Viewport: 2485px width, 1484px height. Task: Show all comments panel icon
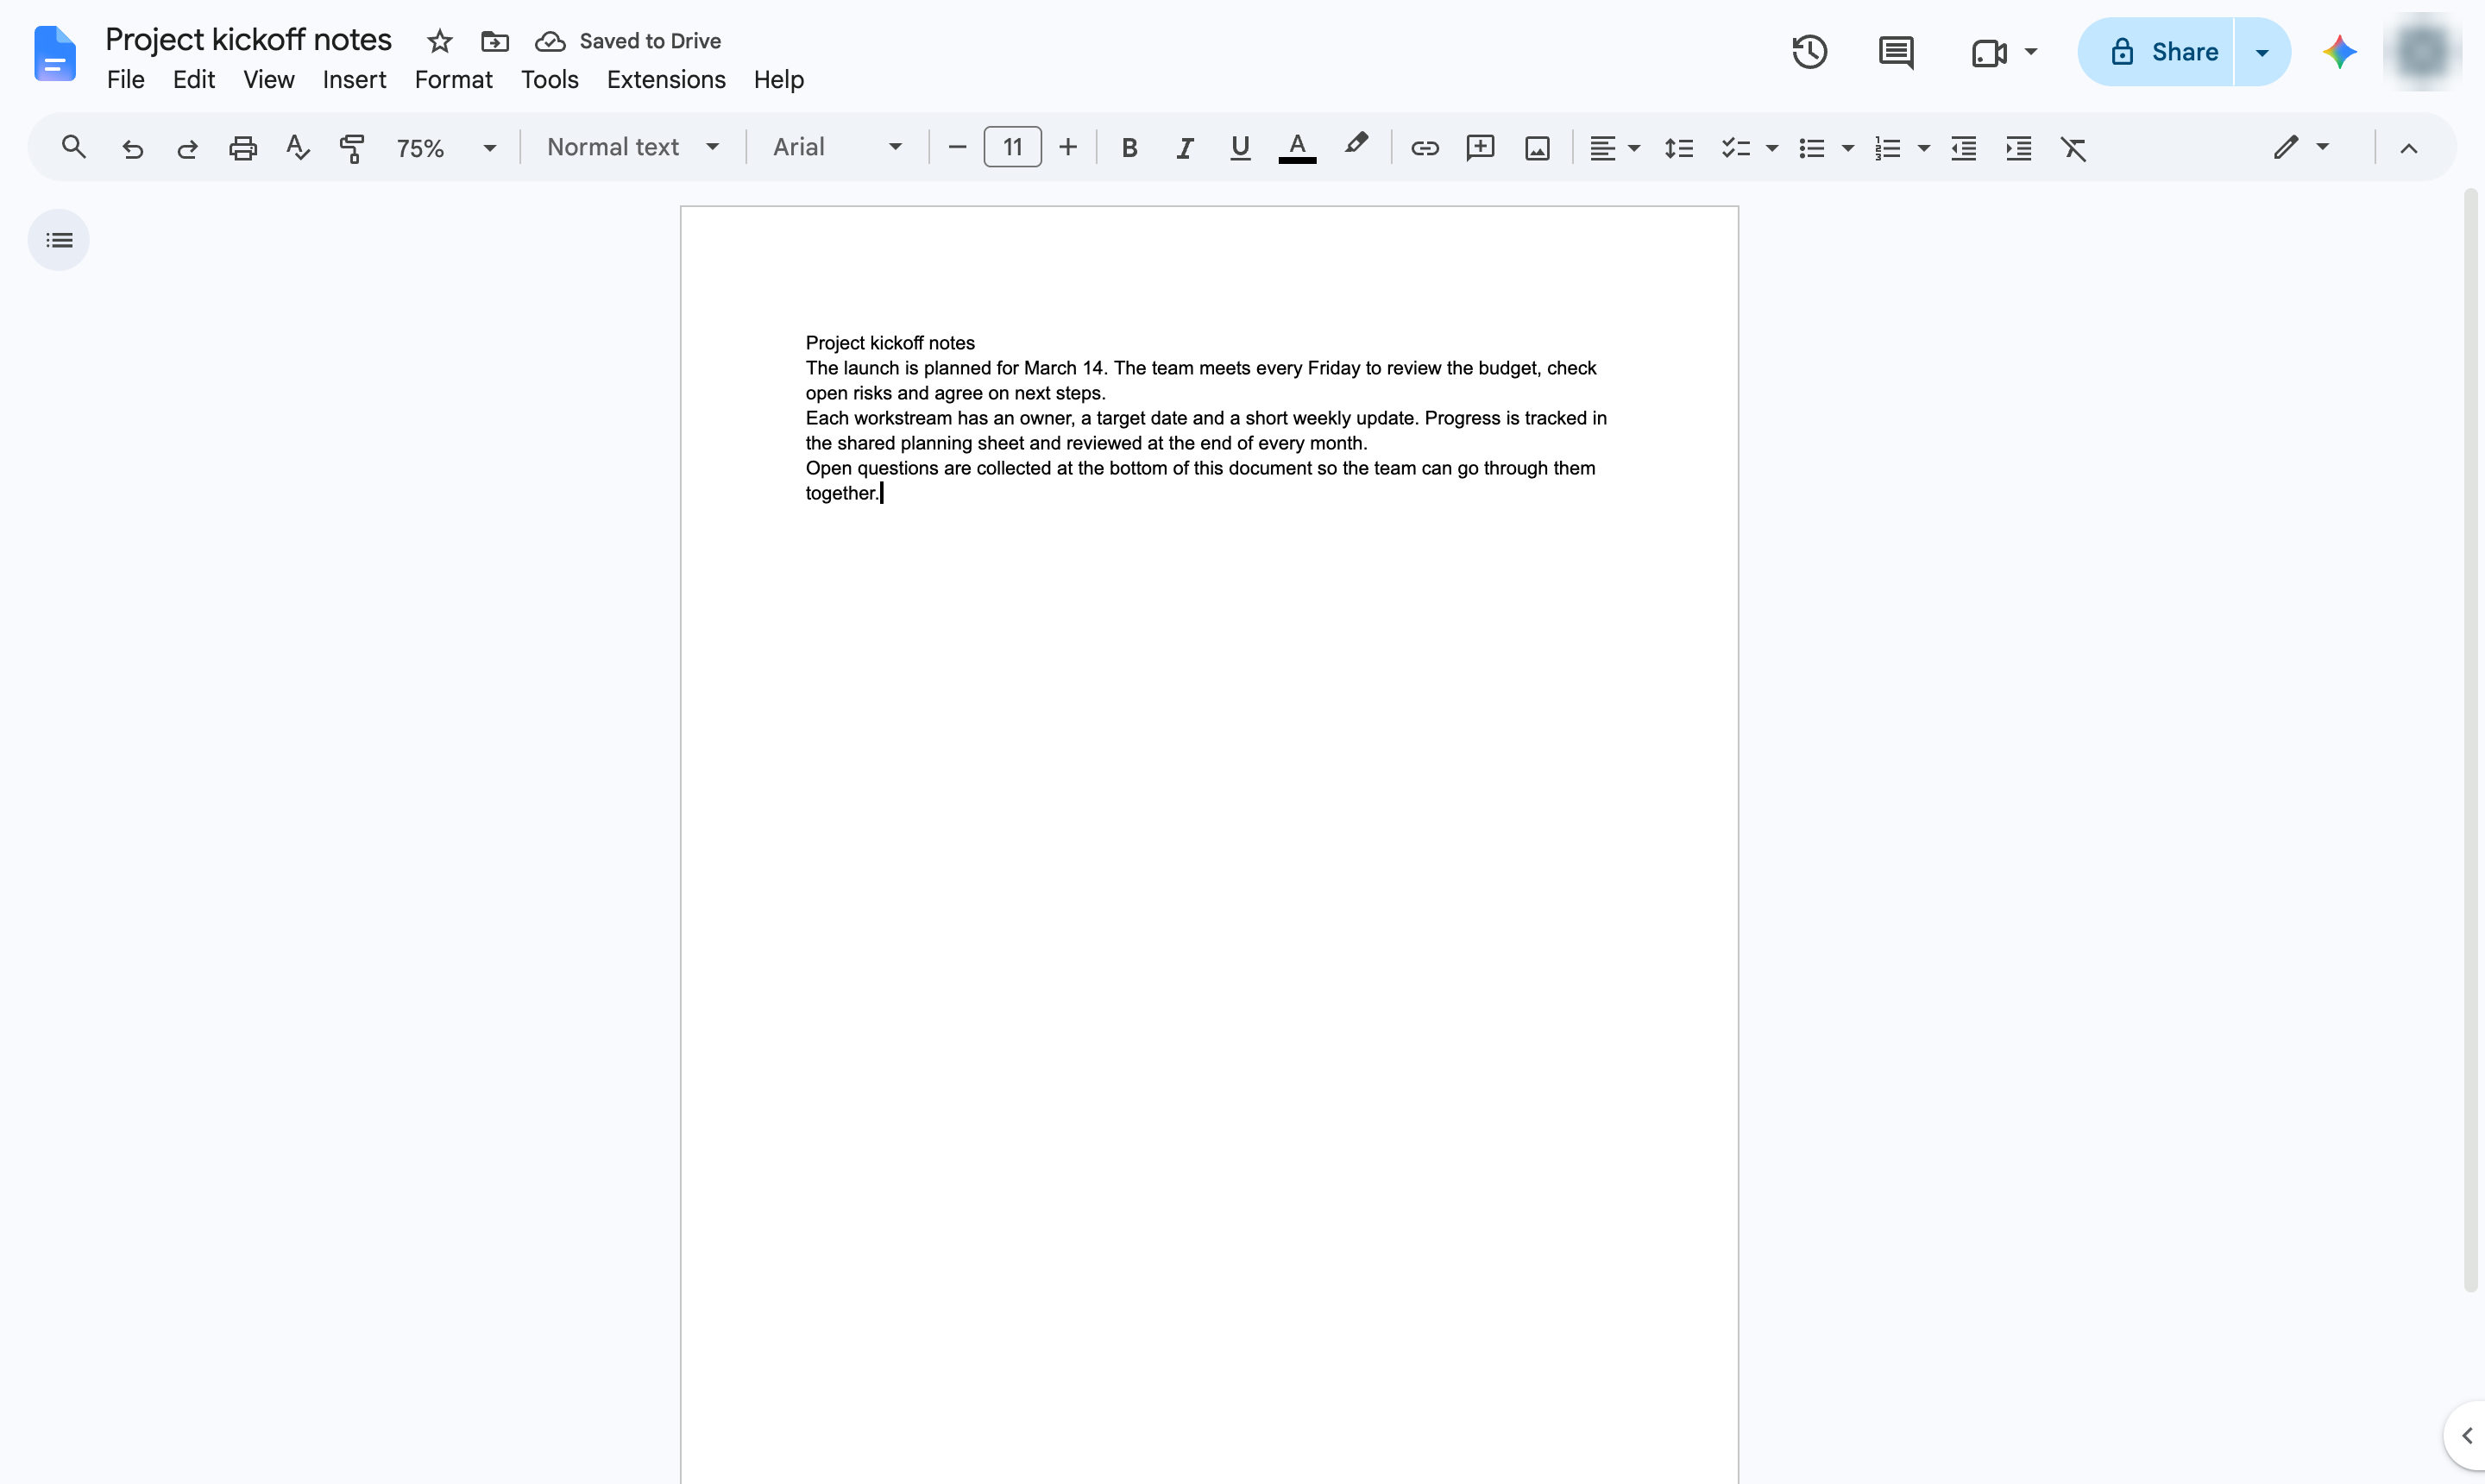[1895, 52]
